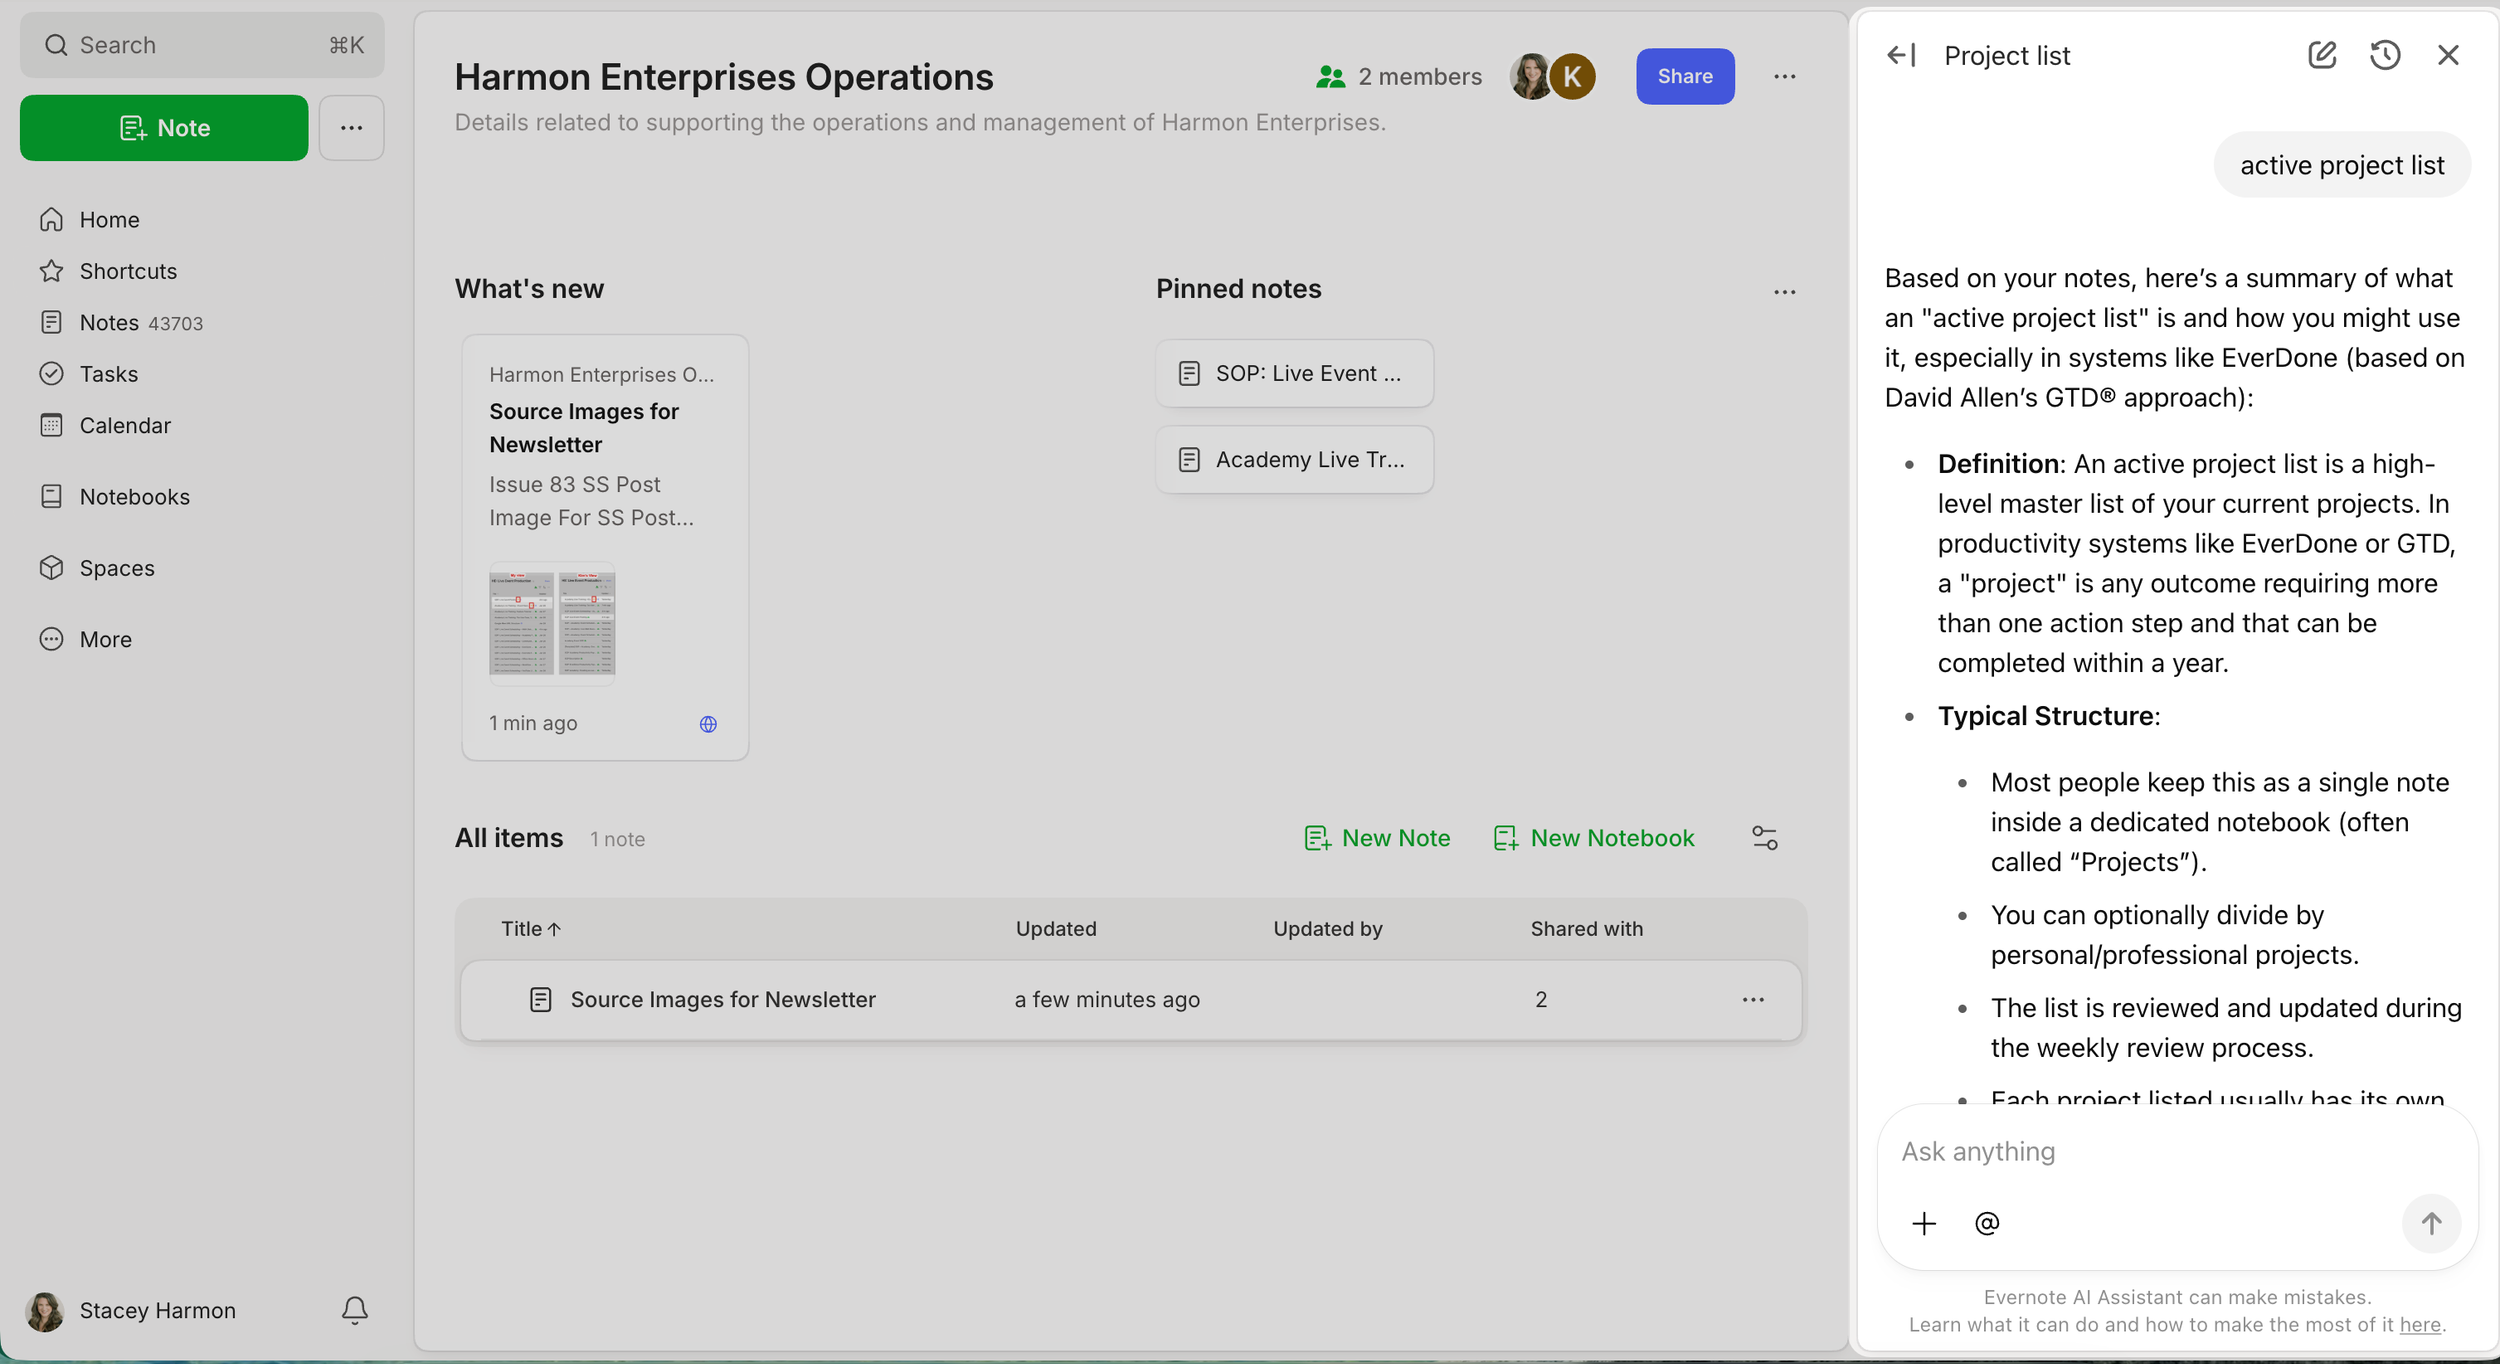Open row options for Source Images note
This screenshot has width=2500, height=1364.
click(x=1753, y=1000)
